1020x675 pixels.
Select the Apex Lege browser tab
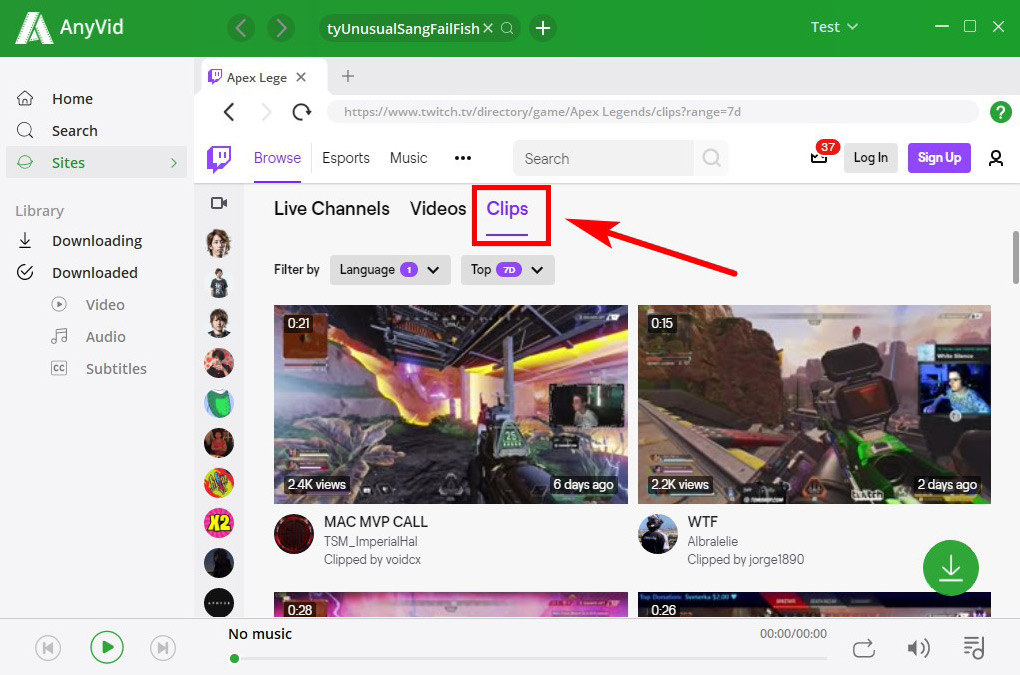point(256,77)
